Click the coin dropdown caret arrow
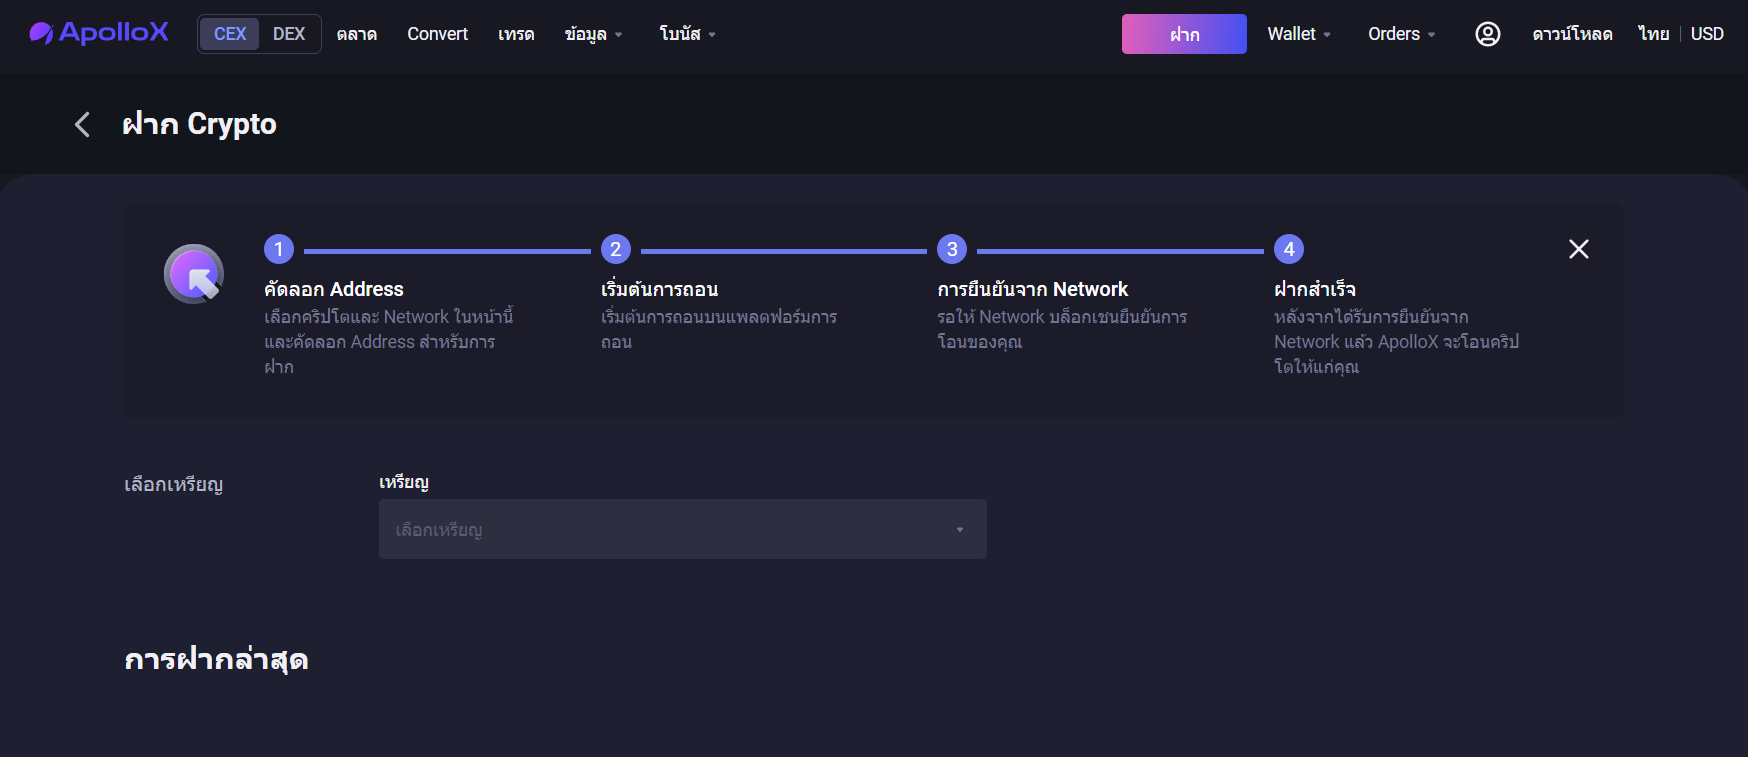 (960, 530)
